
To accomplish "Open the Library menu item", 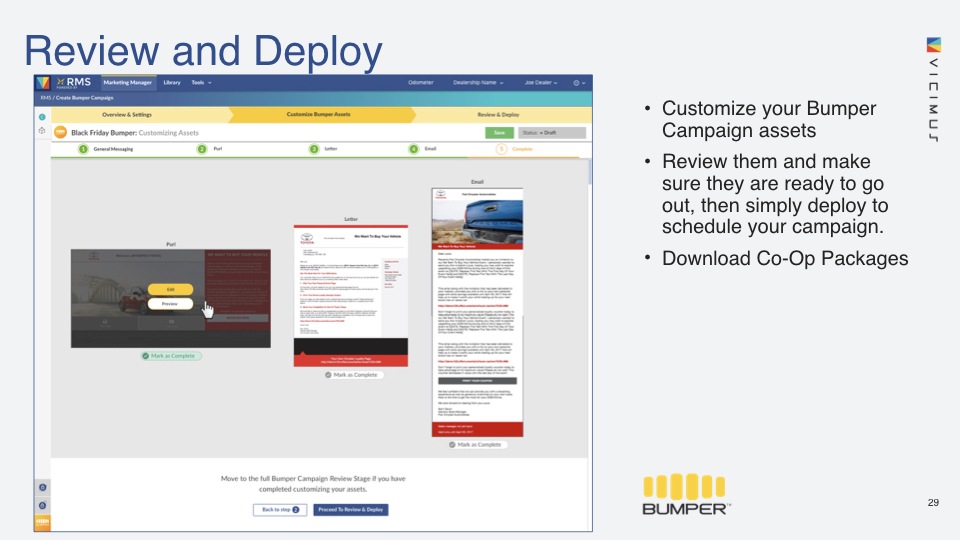I will point(172,83).
